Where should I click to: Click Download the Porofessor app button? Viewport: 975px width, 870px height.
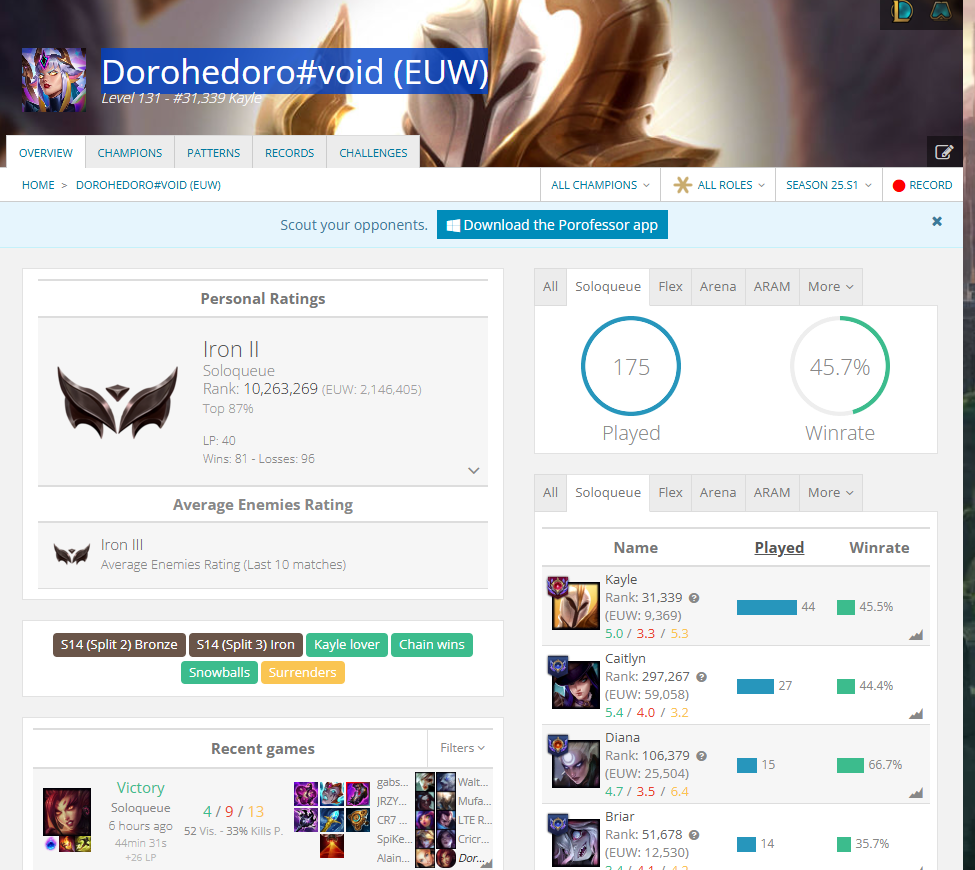click(552, 224)
